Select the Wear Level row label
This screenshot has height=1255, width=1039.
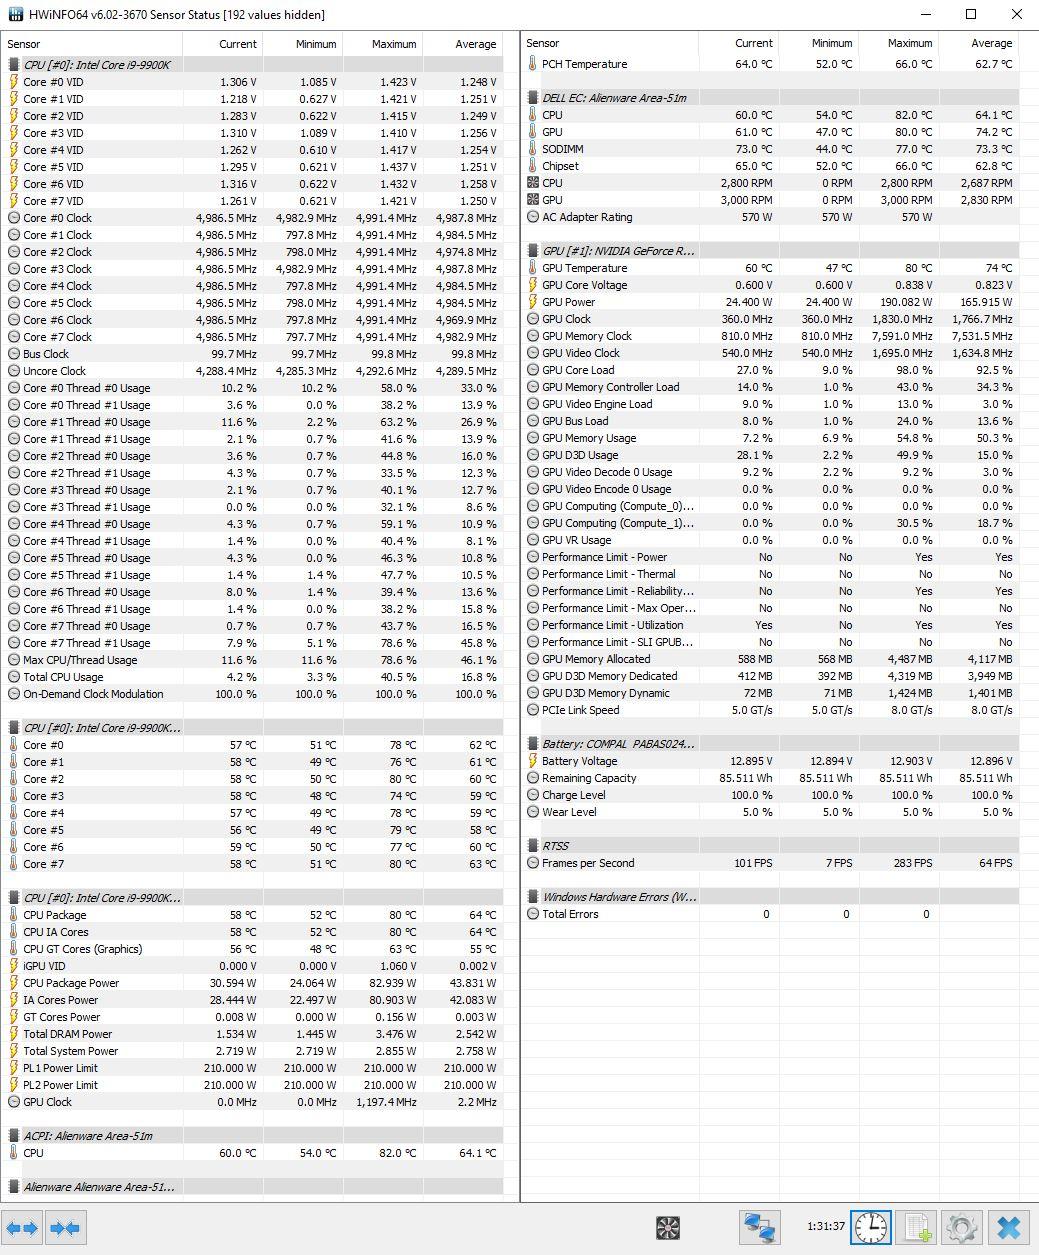point(569,812)
